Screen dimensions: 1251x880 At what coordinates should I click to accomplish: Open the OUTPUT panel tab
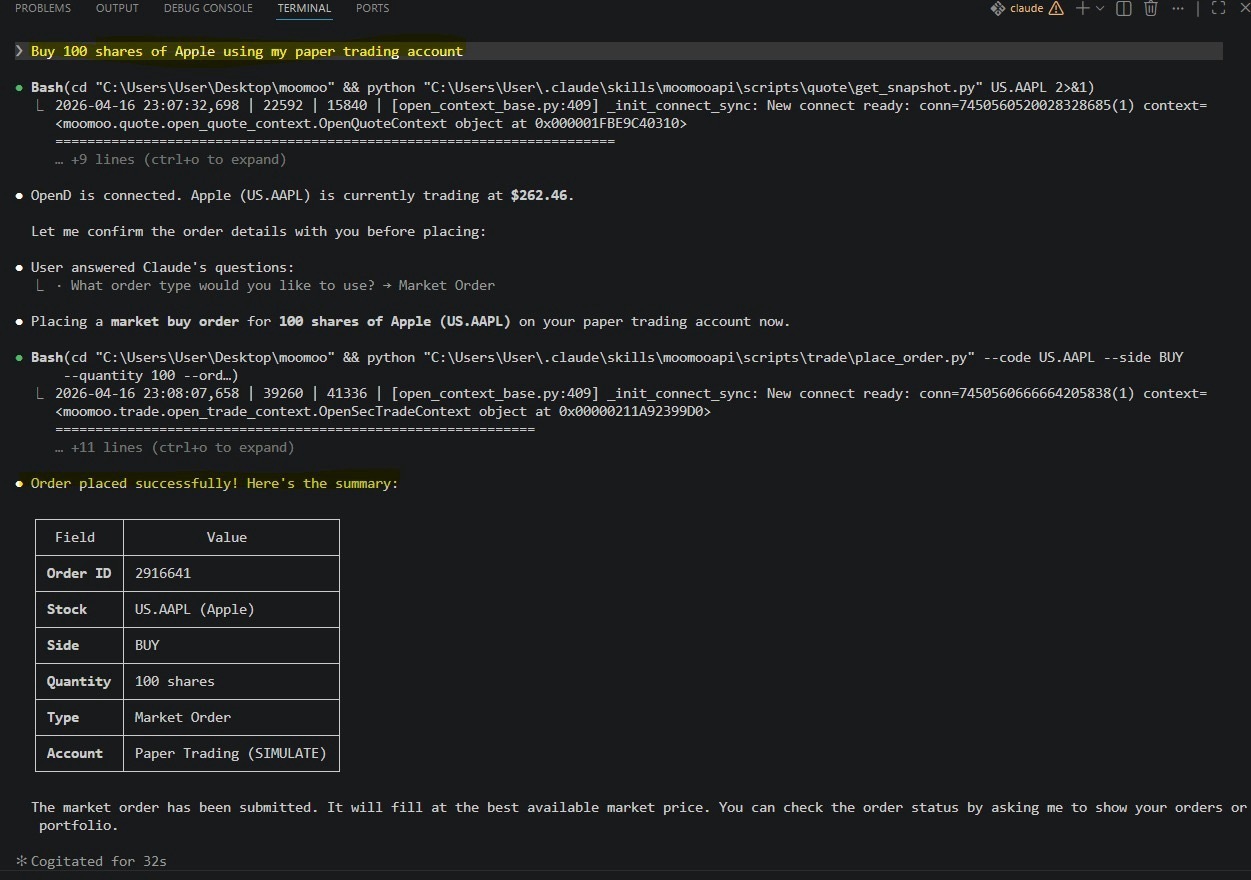[117, 8]
